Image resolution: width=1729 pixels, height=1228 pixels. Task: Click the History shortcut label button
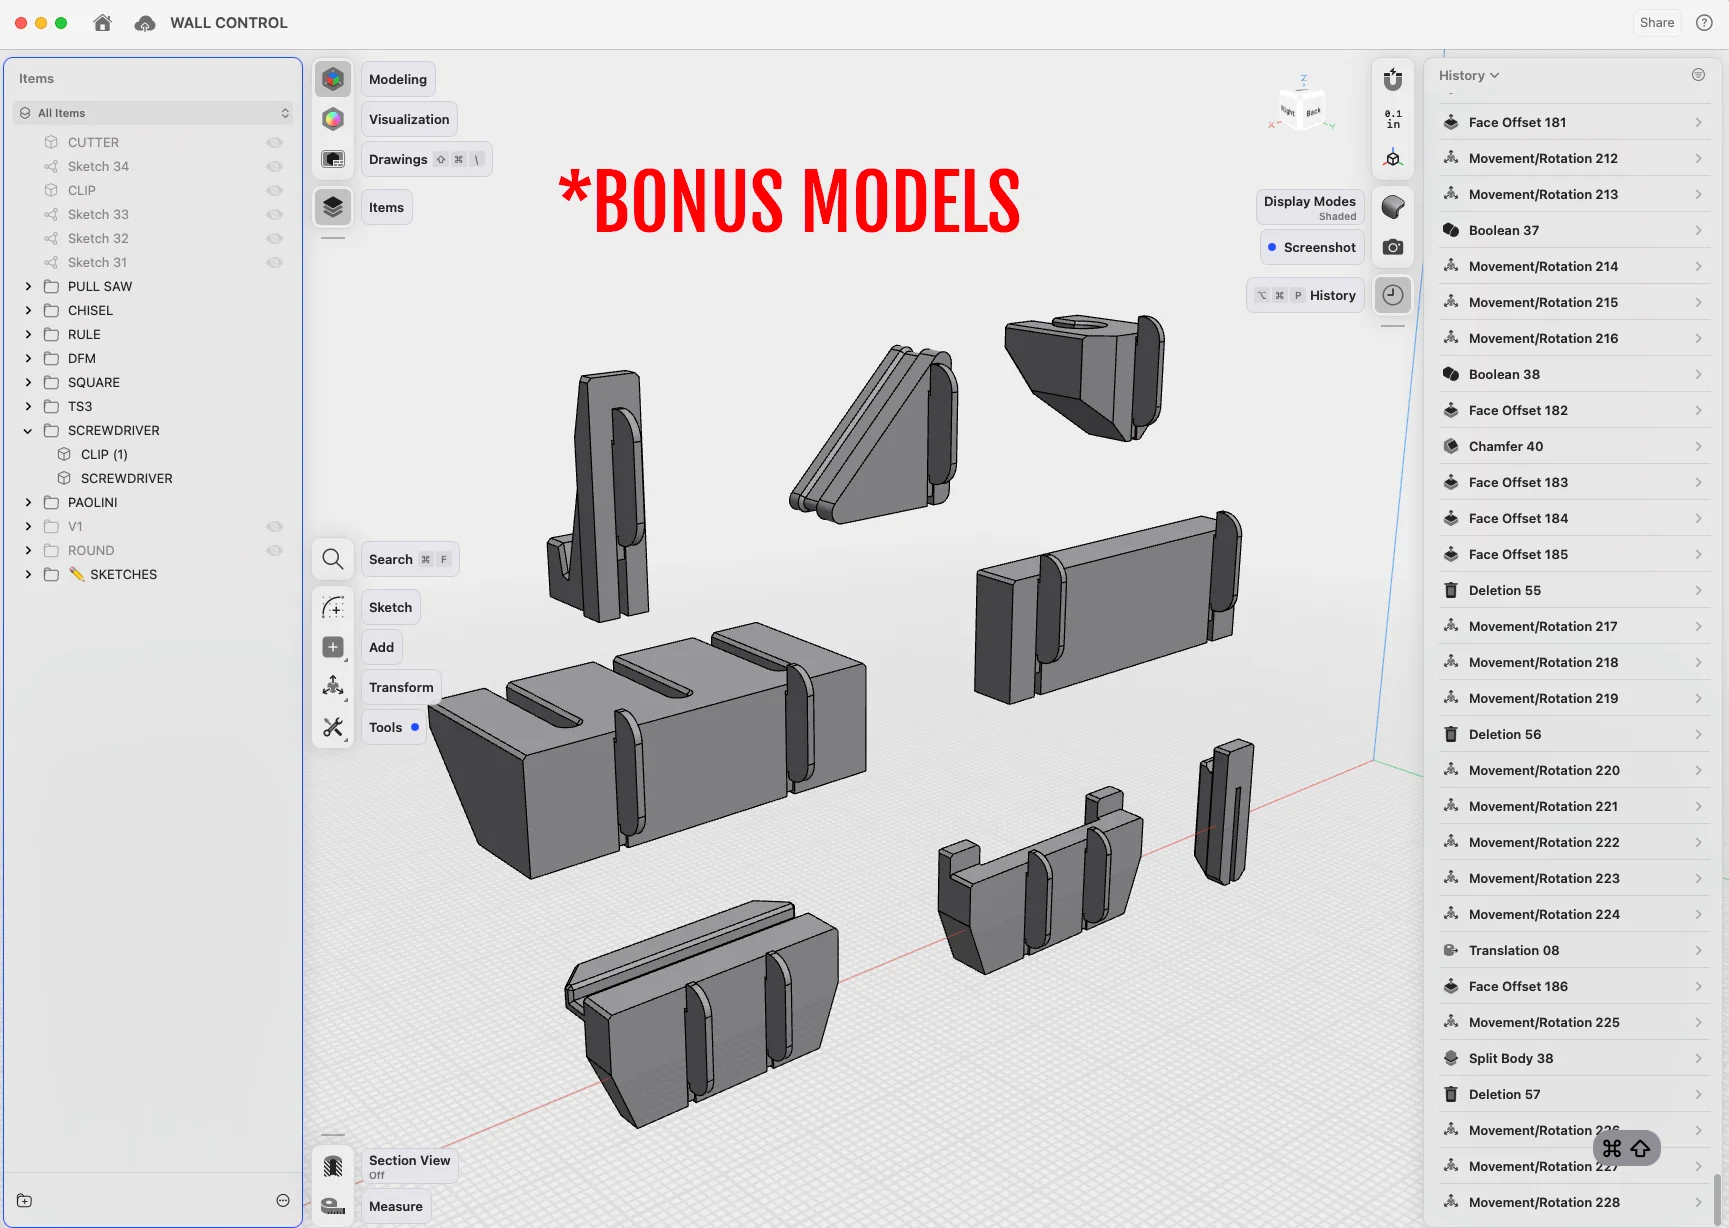click(1305, 295)
